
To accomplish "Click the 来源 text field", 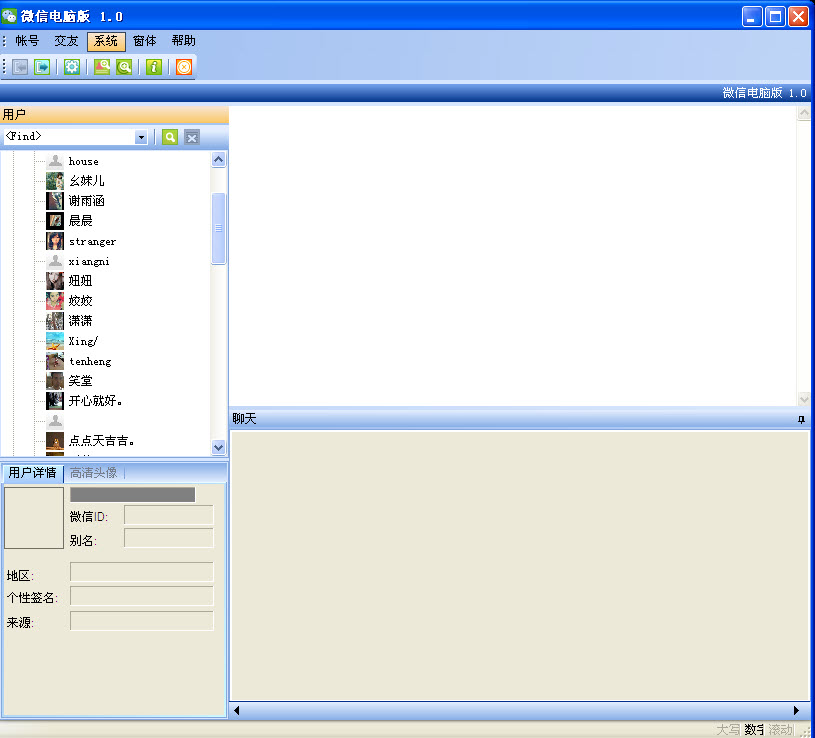I will pos(141,621).
